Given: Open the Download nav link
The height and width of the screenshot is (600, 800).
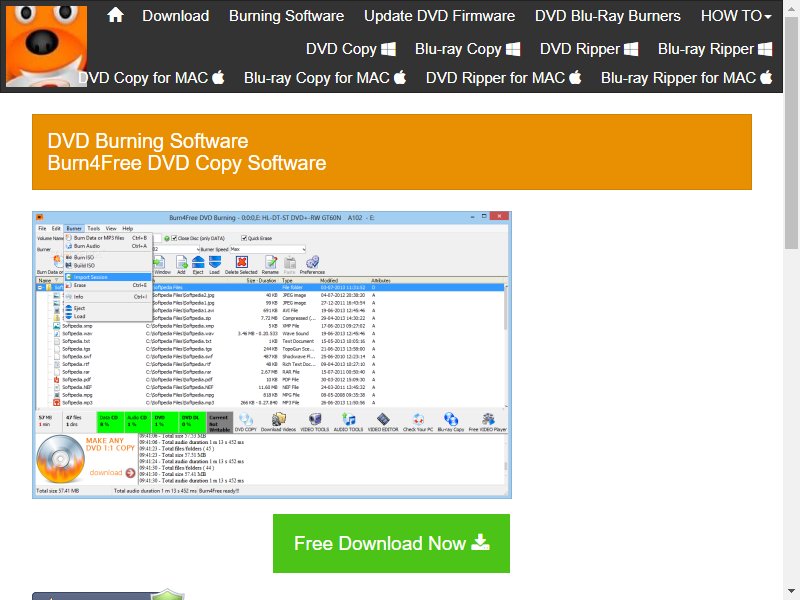Looking at the screenshot, I should tap(176, 16).
